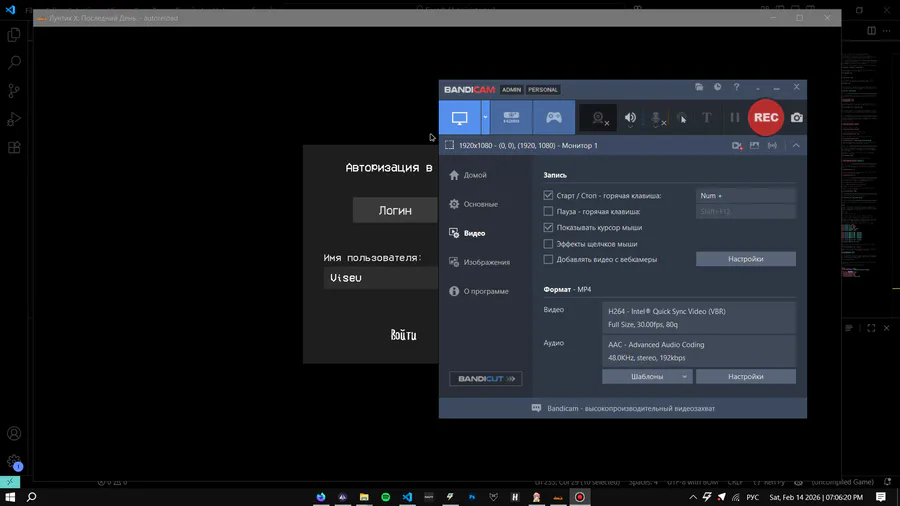Click the image capture icon in status row
900x506 pixels.
(754, 146)
